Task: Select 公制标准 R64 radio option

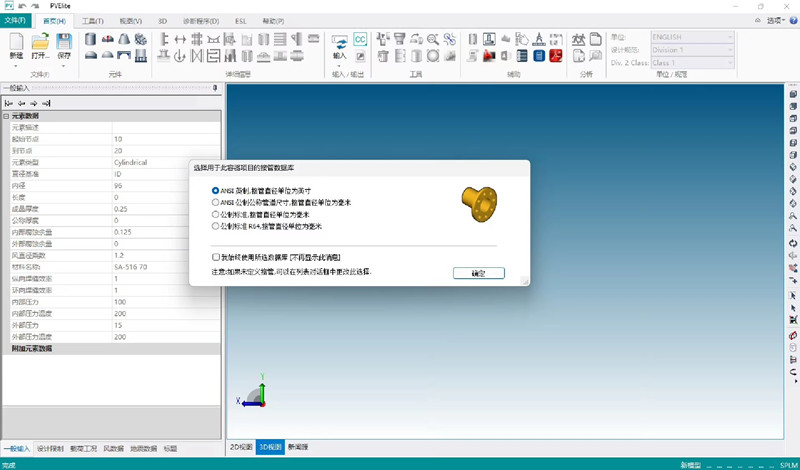Action: (x=215, y=226)
